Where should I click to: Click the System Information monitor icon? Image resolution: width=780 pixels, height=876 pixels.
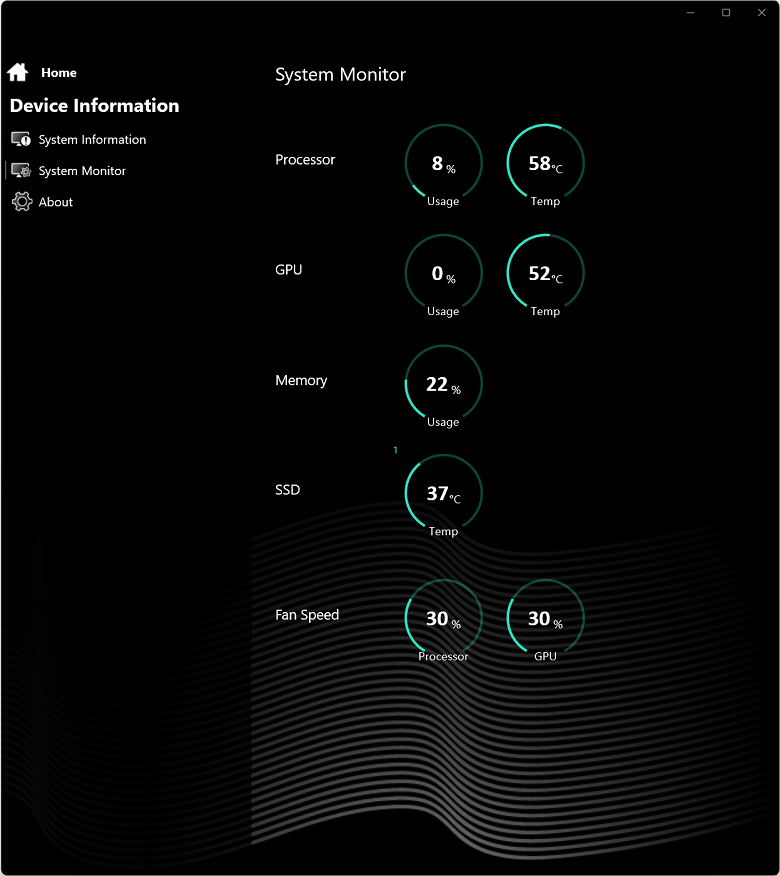click(x=21, y=139)
